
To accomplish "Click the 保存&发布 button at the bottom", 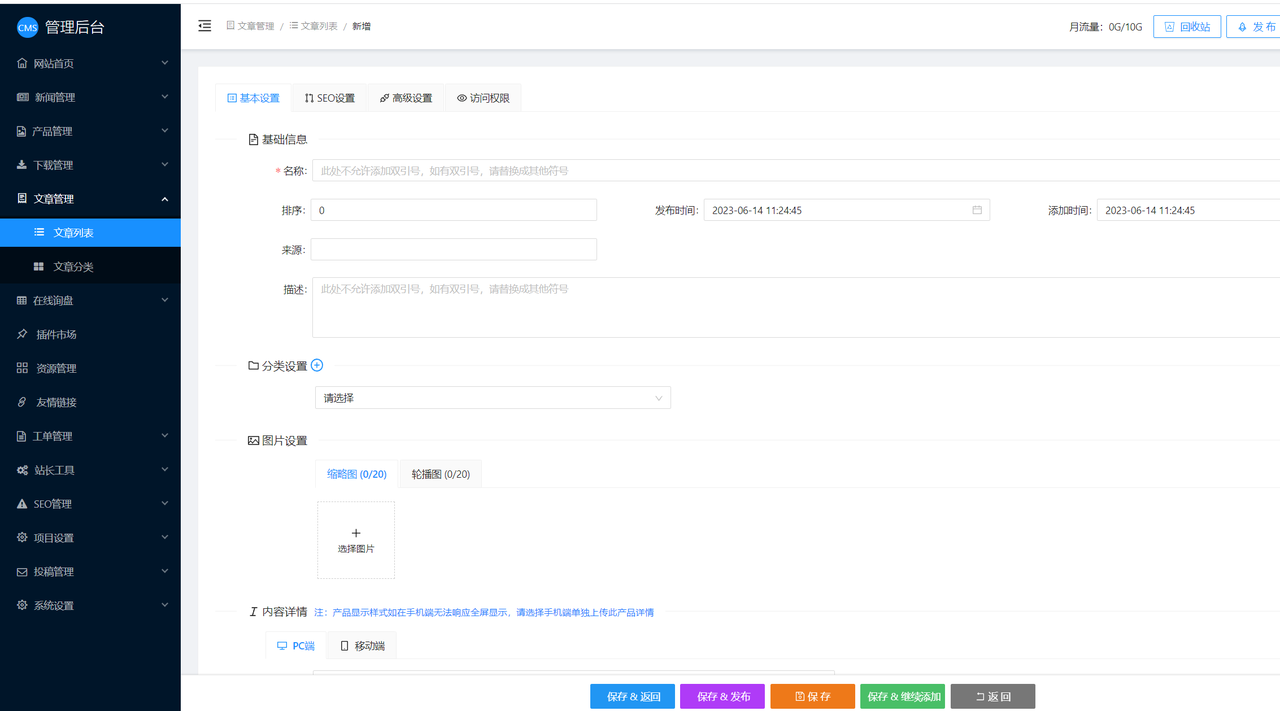I will tap(722, 695).
